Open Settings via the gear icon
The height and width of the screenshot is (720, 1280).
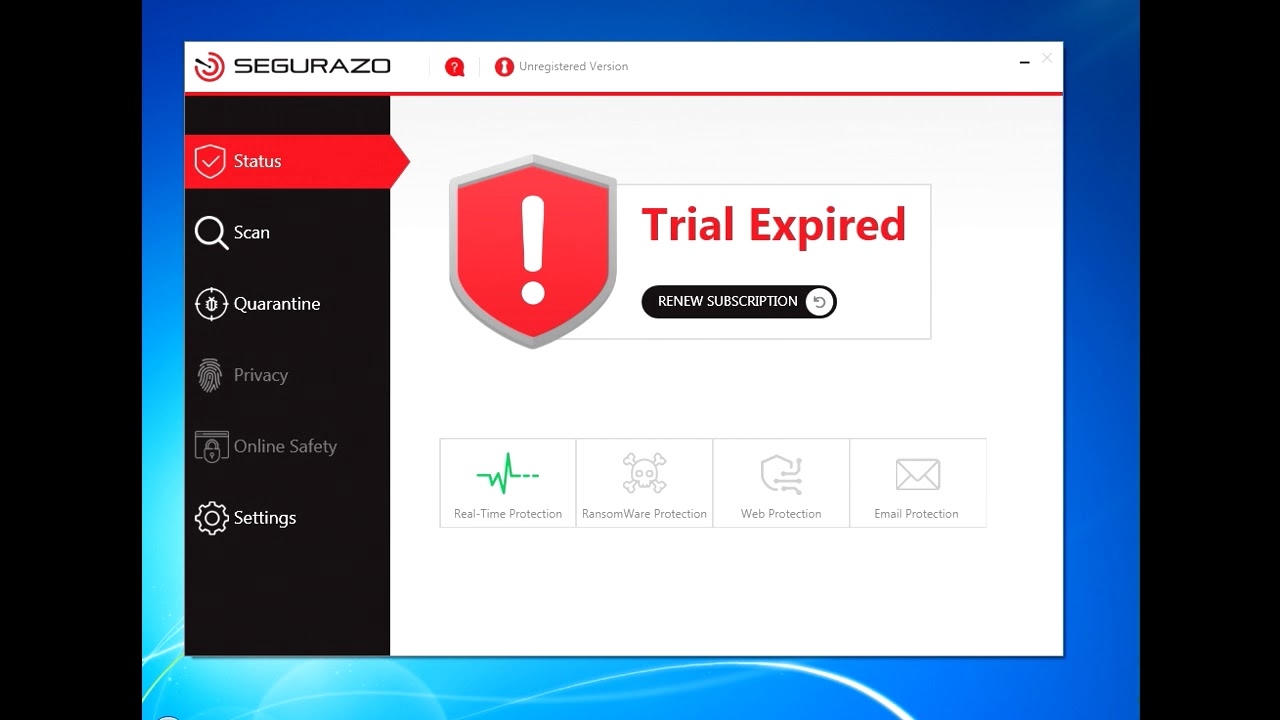[210, 518]
